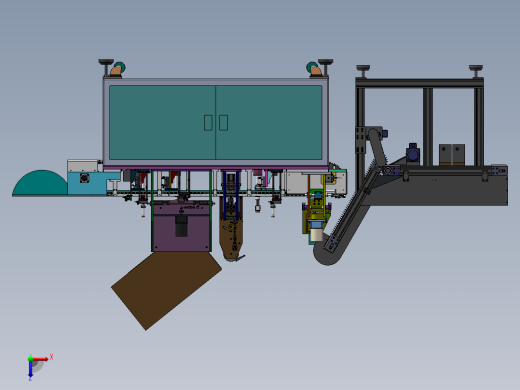This screenshot has width=520, height=390.
Task: Select the blue motor on the black frame
Action: (413, 154)
